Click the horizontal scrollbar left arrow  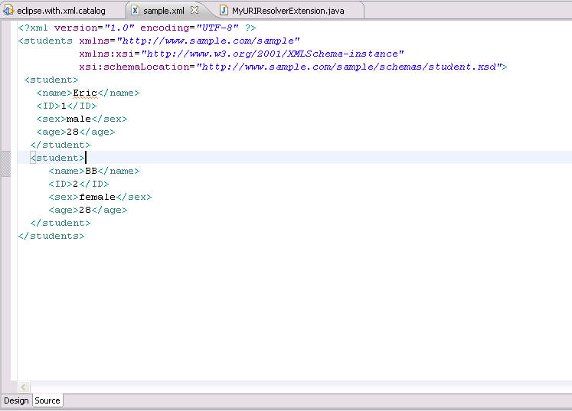point(23,387)
